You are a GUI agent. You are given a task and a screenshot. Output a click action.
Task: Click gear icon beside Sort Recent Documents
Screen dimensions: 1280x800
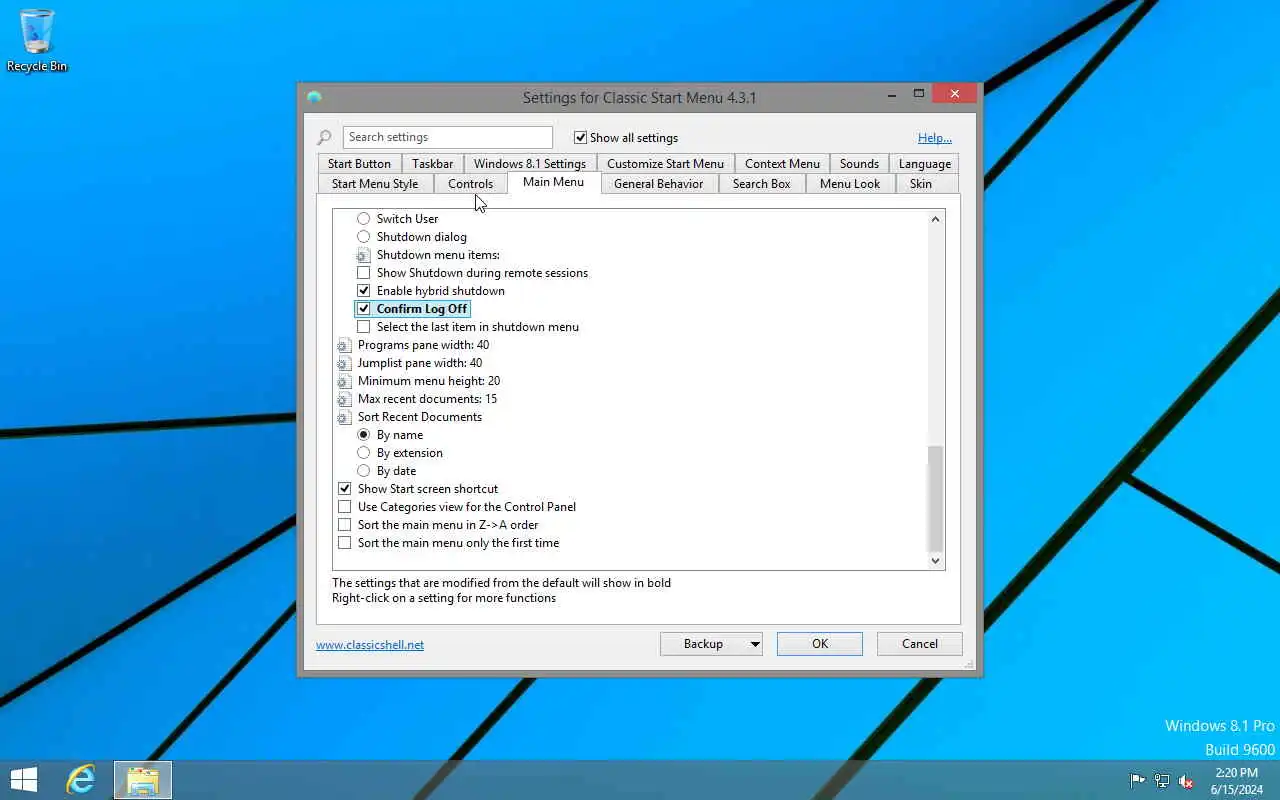coord(344,417)
